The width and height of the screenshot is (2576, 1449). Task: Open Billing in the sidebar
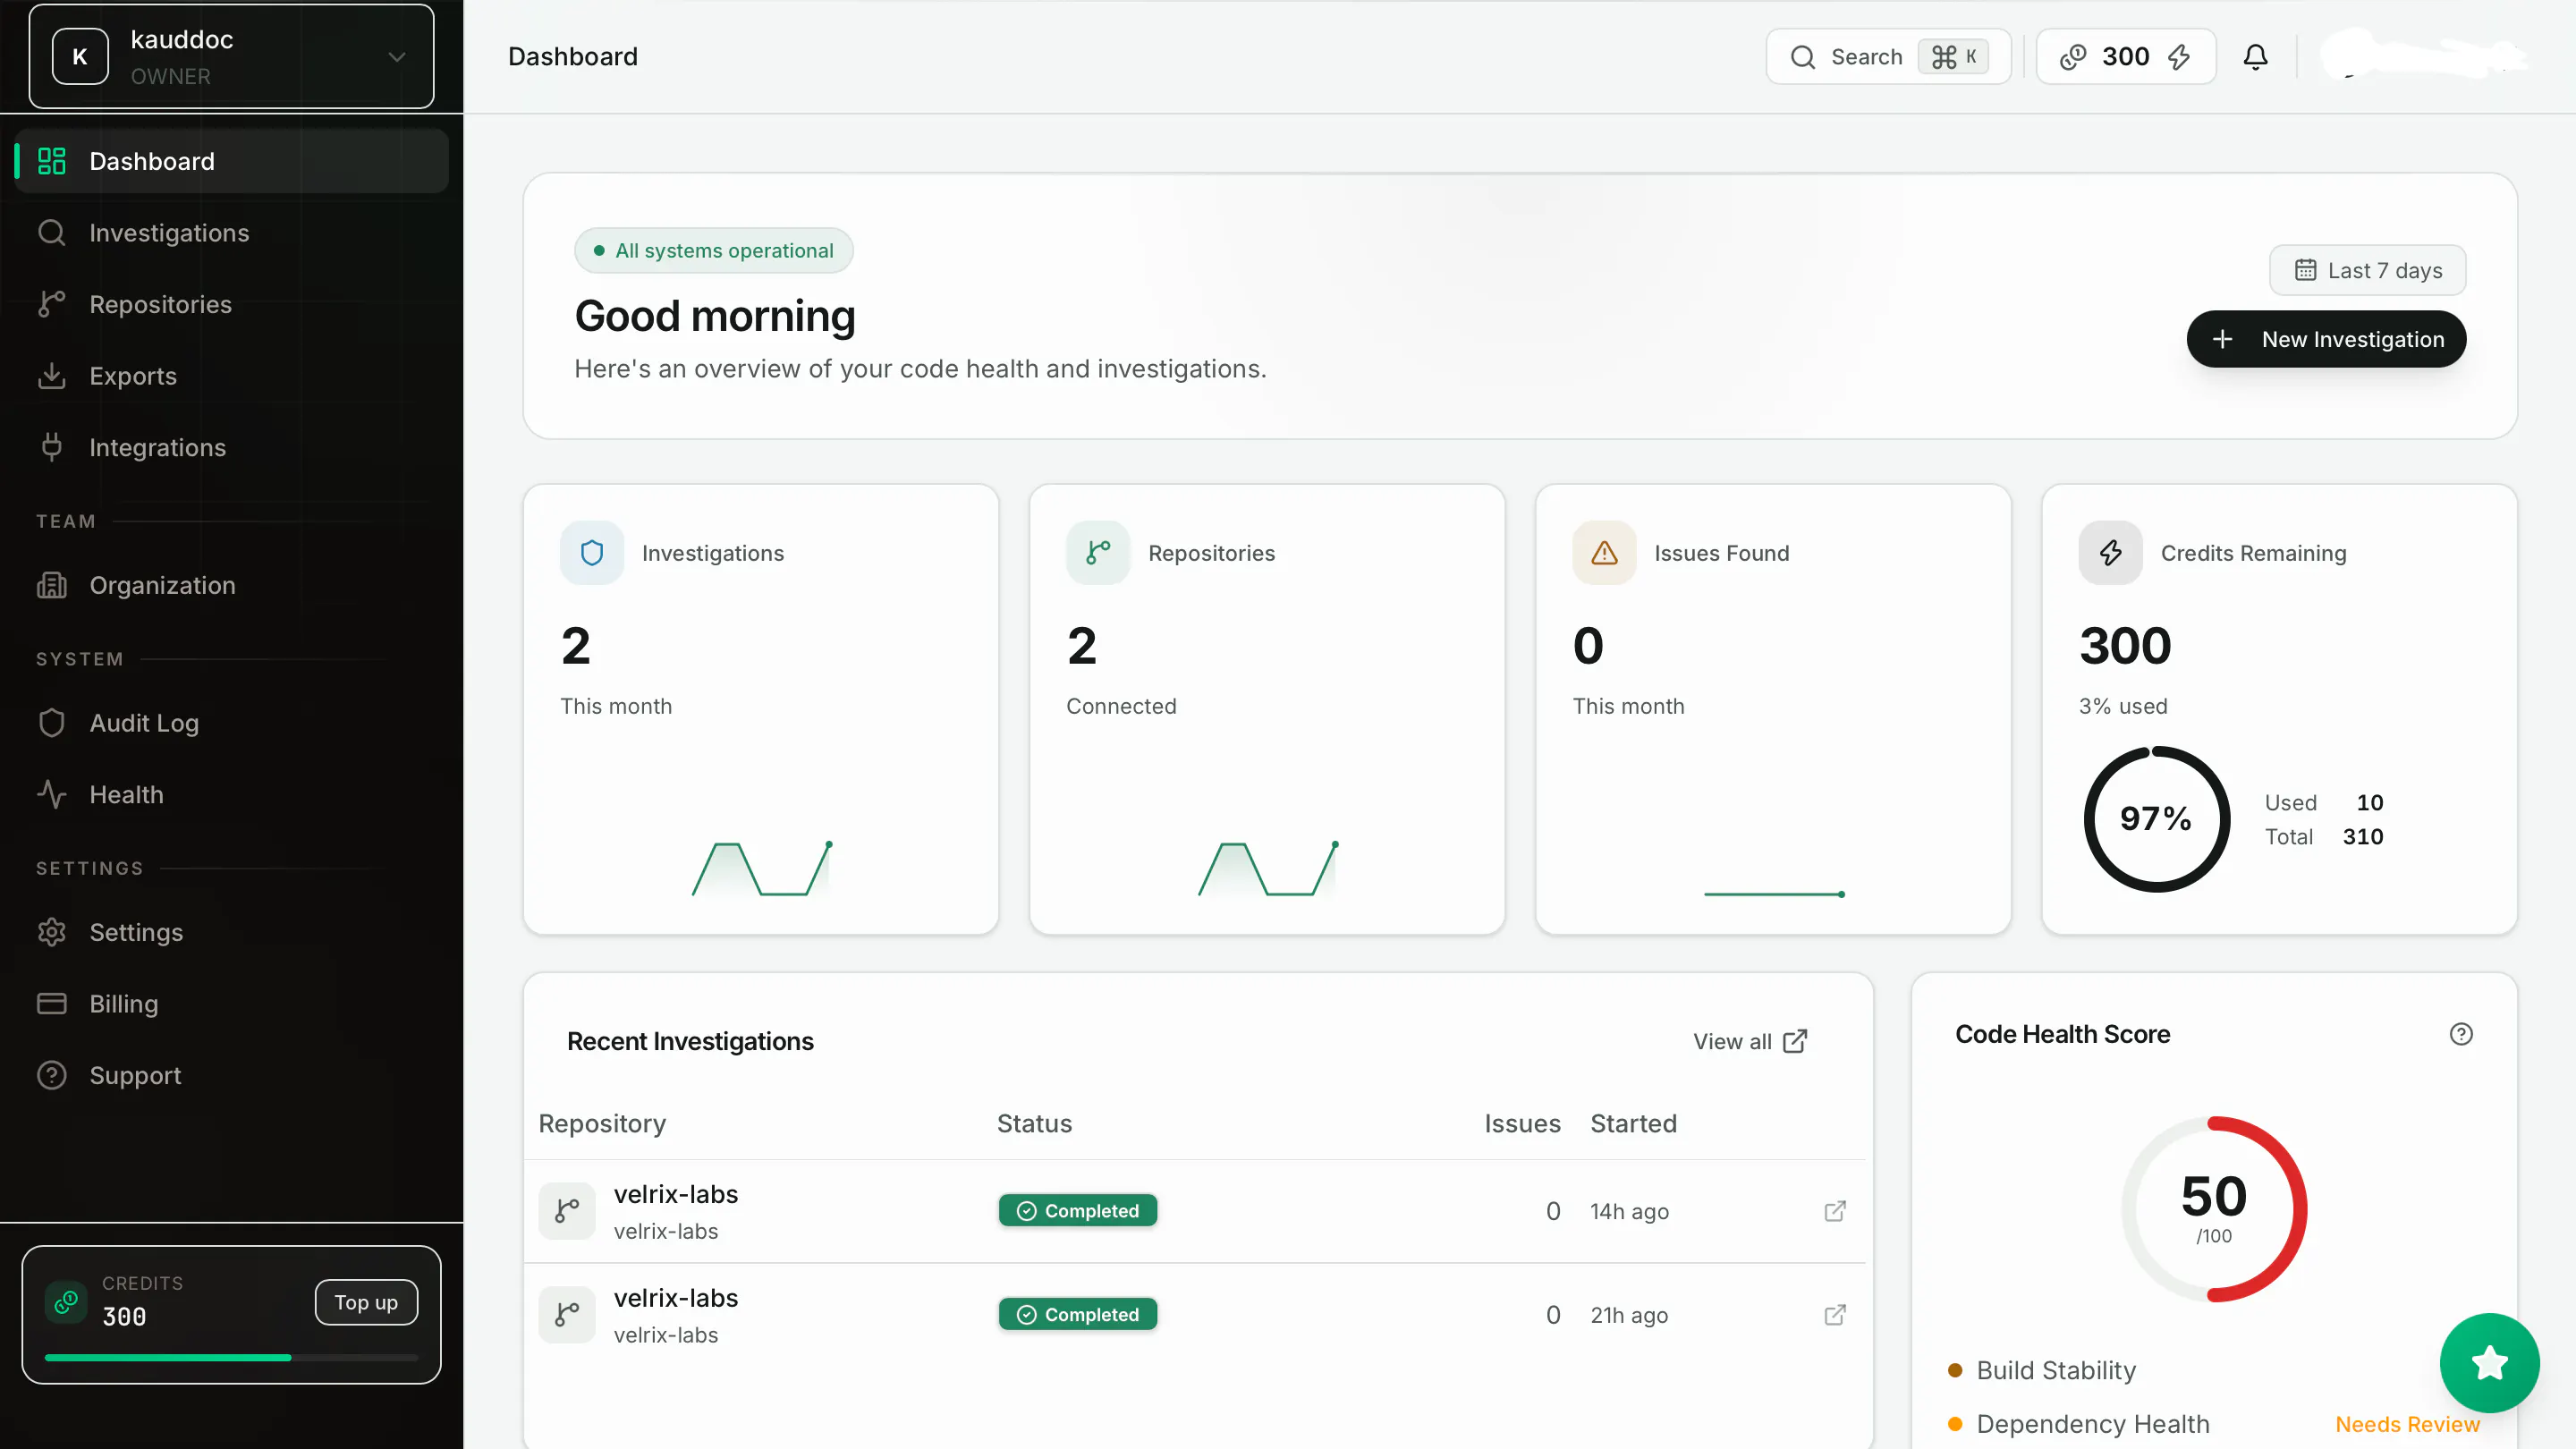(x=232, y=1003)
